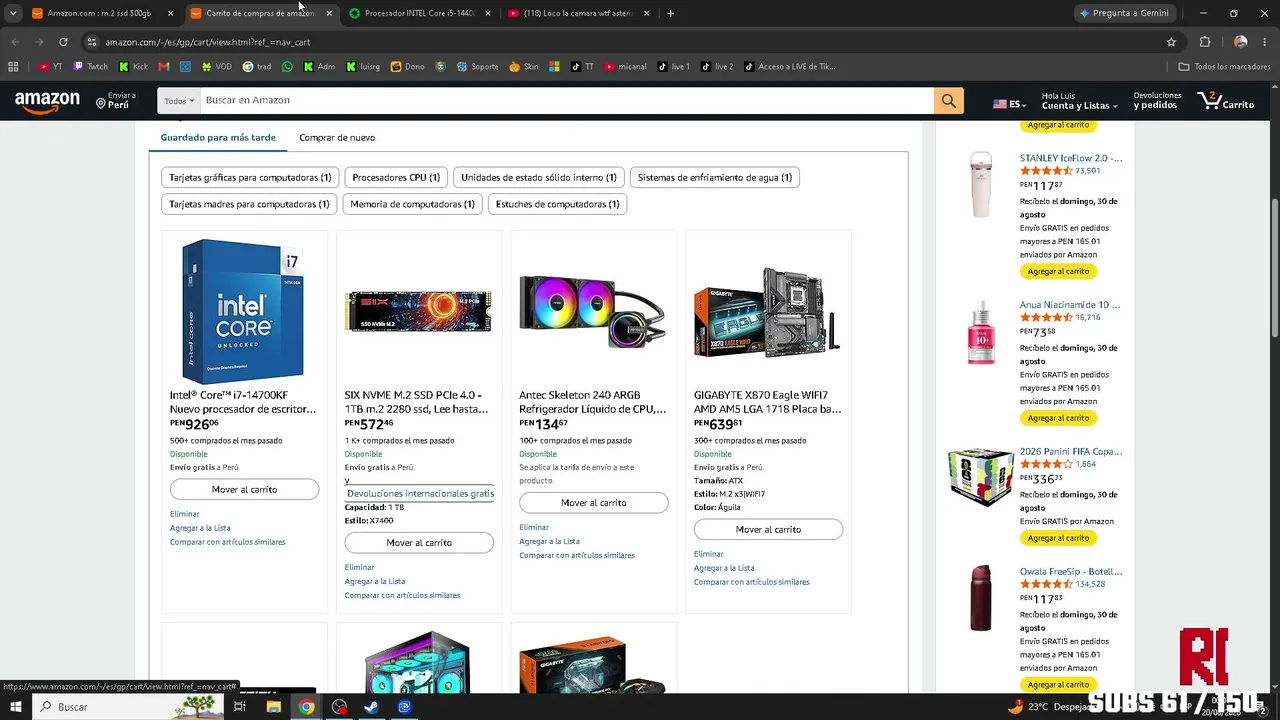Open the micanal YouTube bookmark
The image size is (1280, 720).
click(x=626, y=67)
